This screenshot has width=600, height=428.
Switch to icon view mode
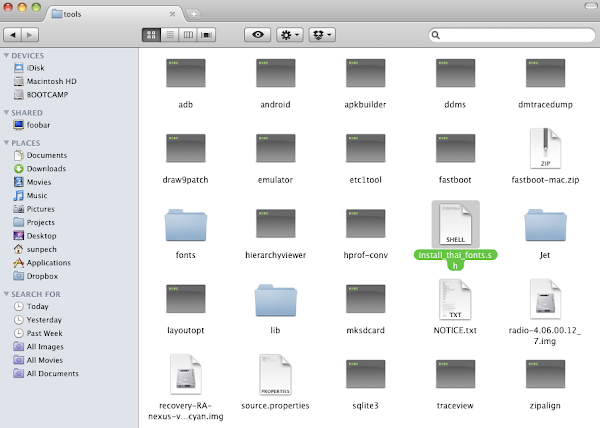click(151, 35)
